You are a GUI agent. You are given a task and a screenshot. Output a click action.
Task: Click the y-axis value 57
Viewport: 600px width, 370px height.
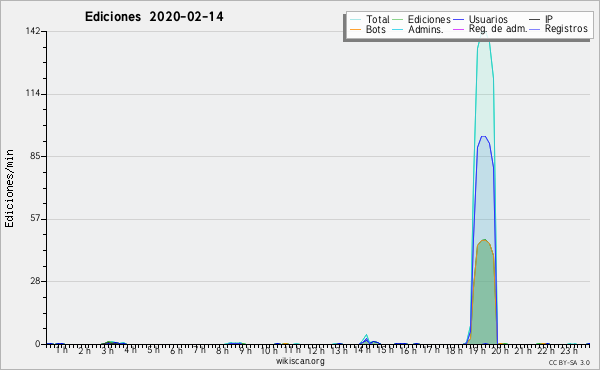click(35, 219)
